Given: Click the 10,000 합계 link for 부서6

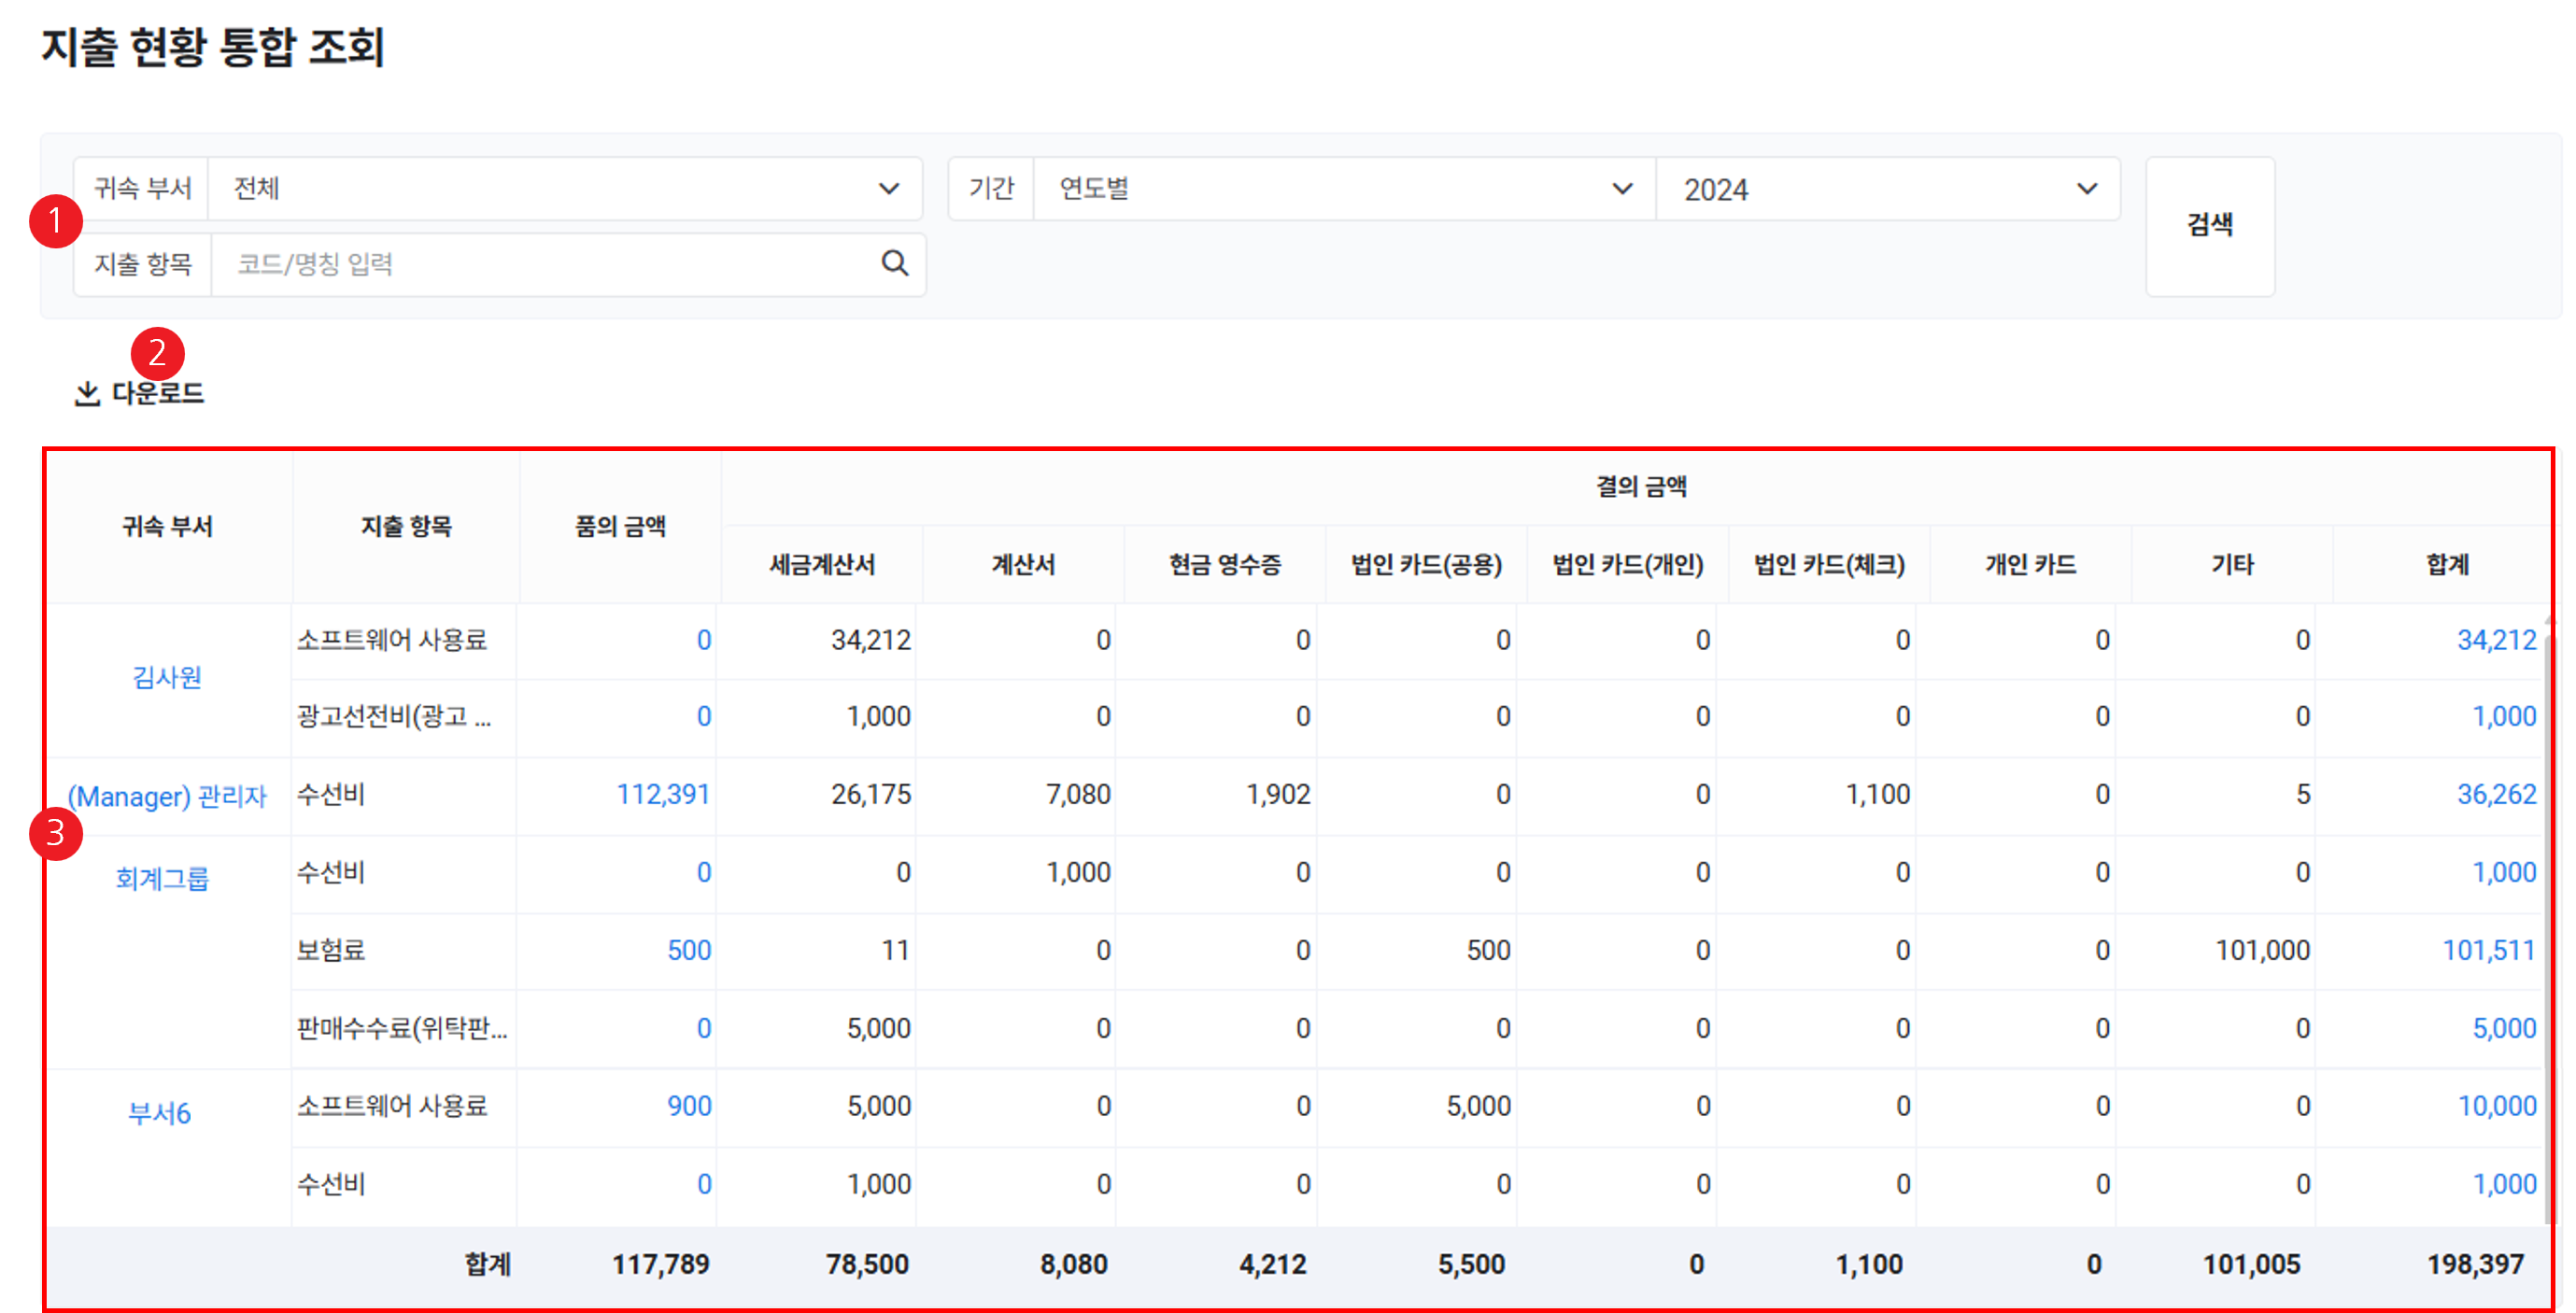Looking at the screenshot, I should pos(2496,1106).
